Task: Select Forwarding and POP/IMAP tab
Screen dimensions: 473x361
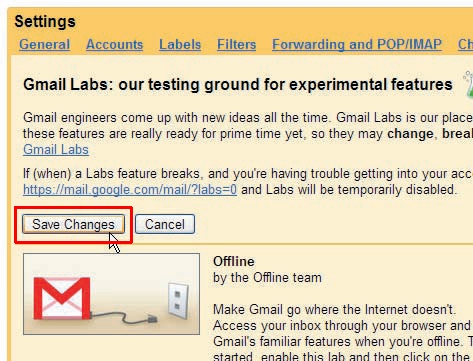Action: [x=357, y=44]
